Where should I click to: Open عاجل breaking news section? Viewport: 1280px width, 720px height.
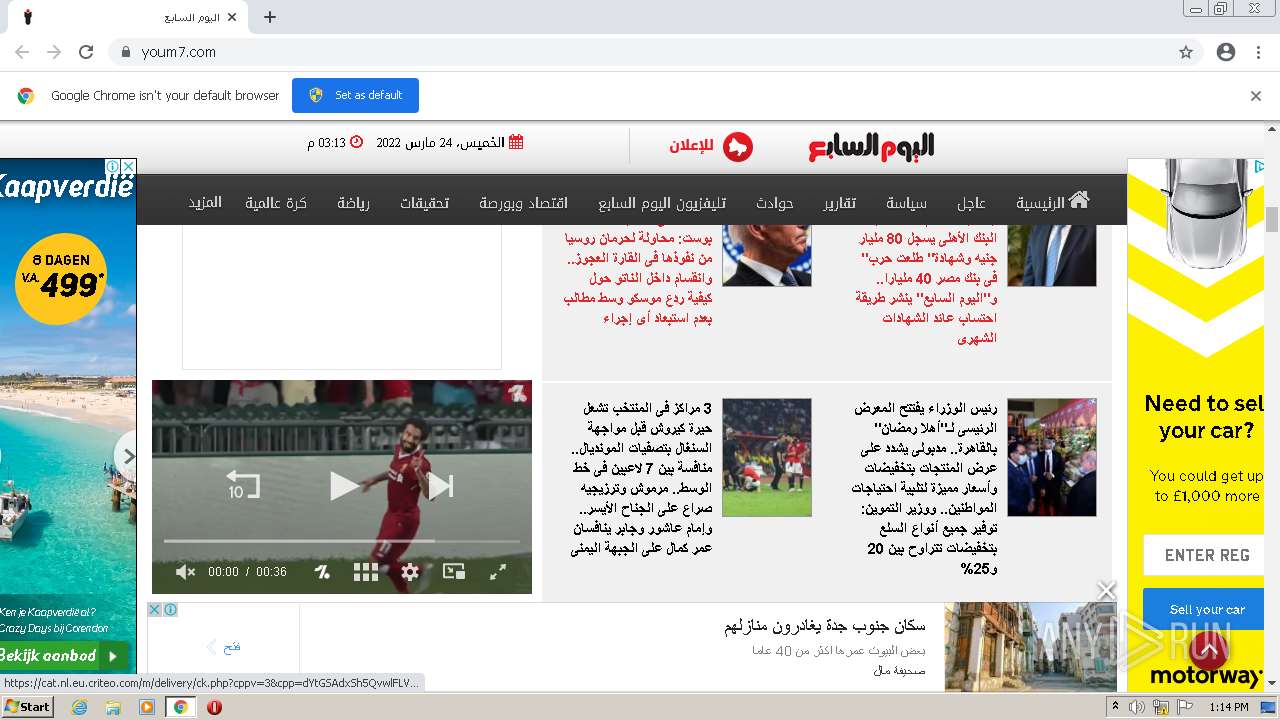coord(971,202)
